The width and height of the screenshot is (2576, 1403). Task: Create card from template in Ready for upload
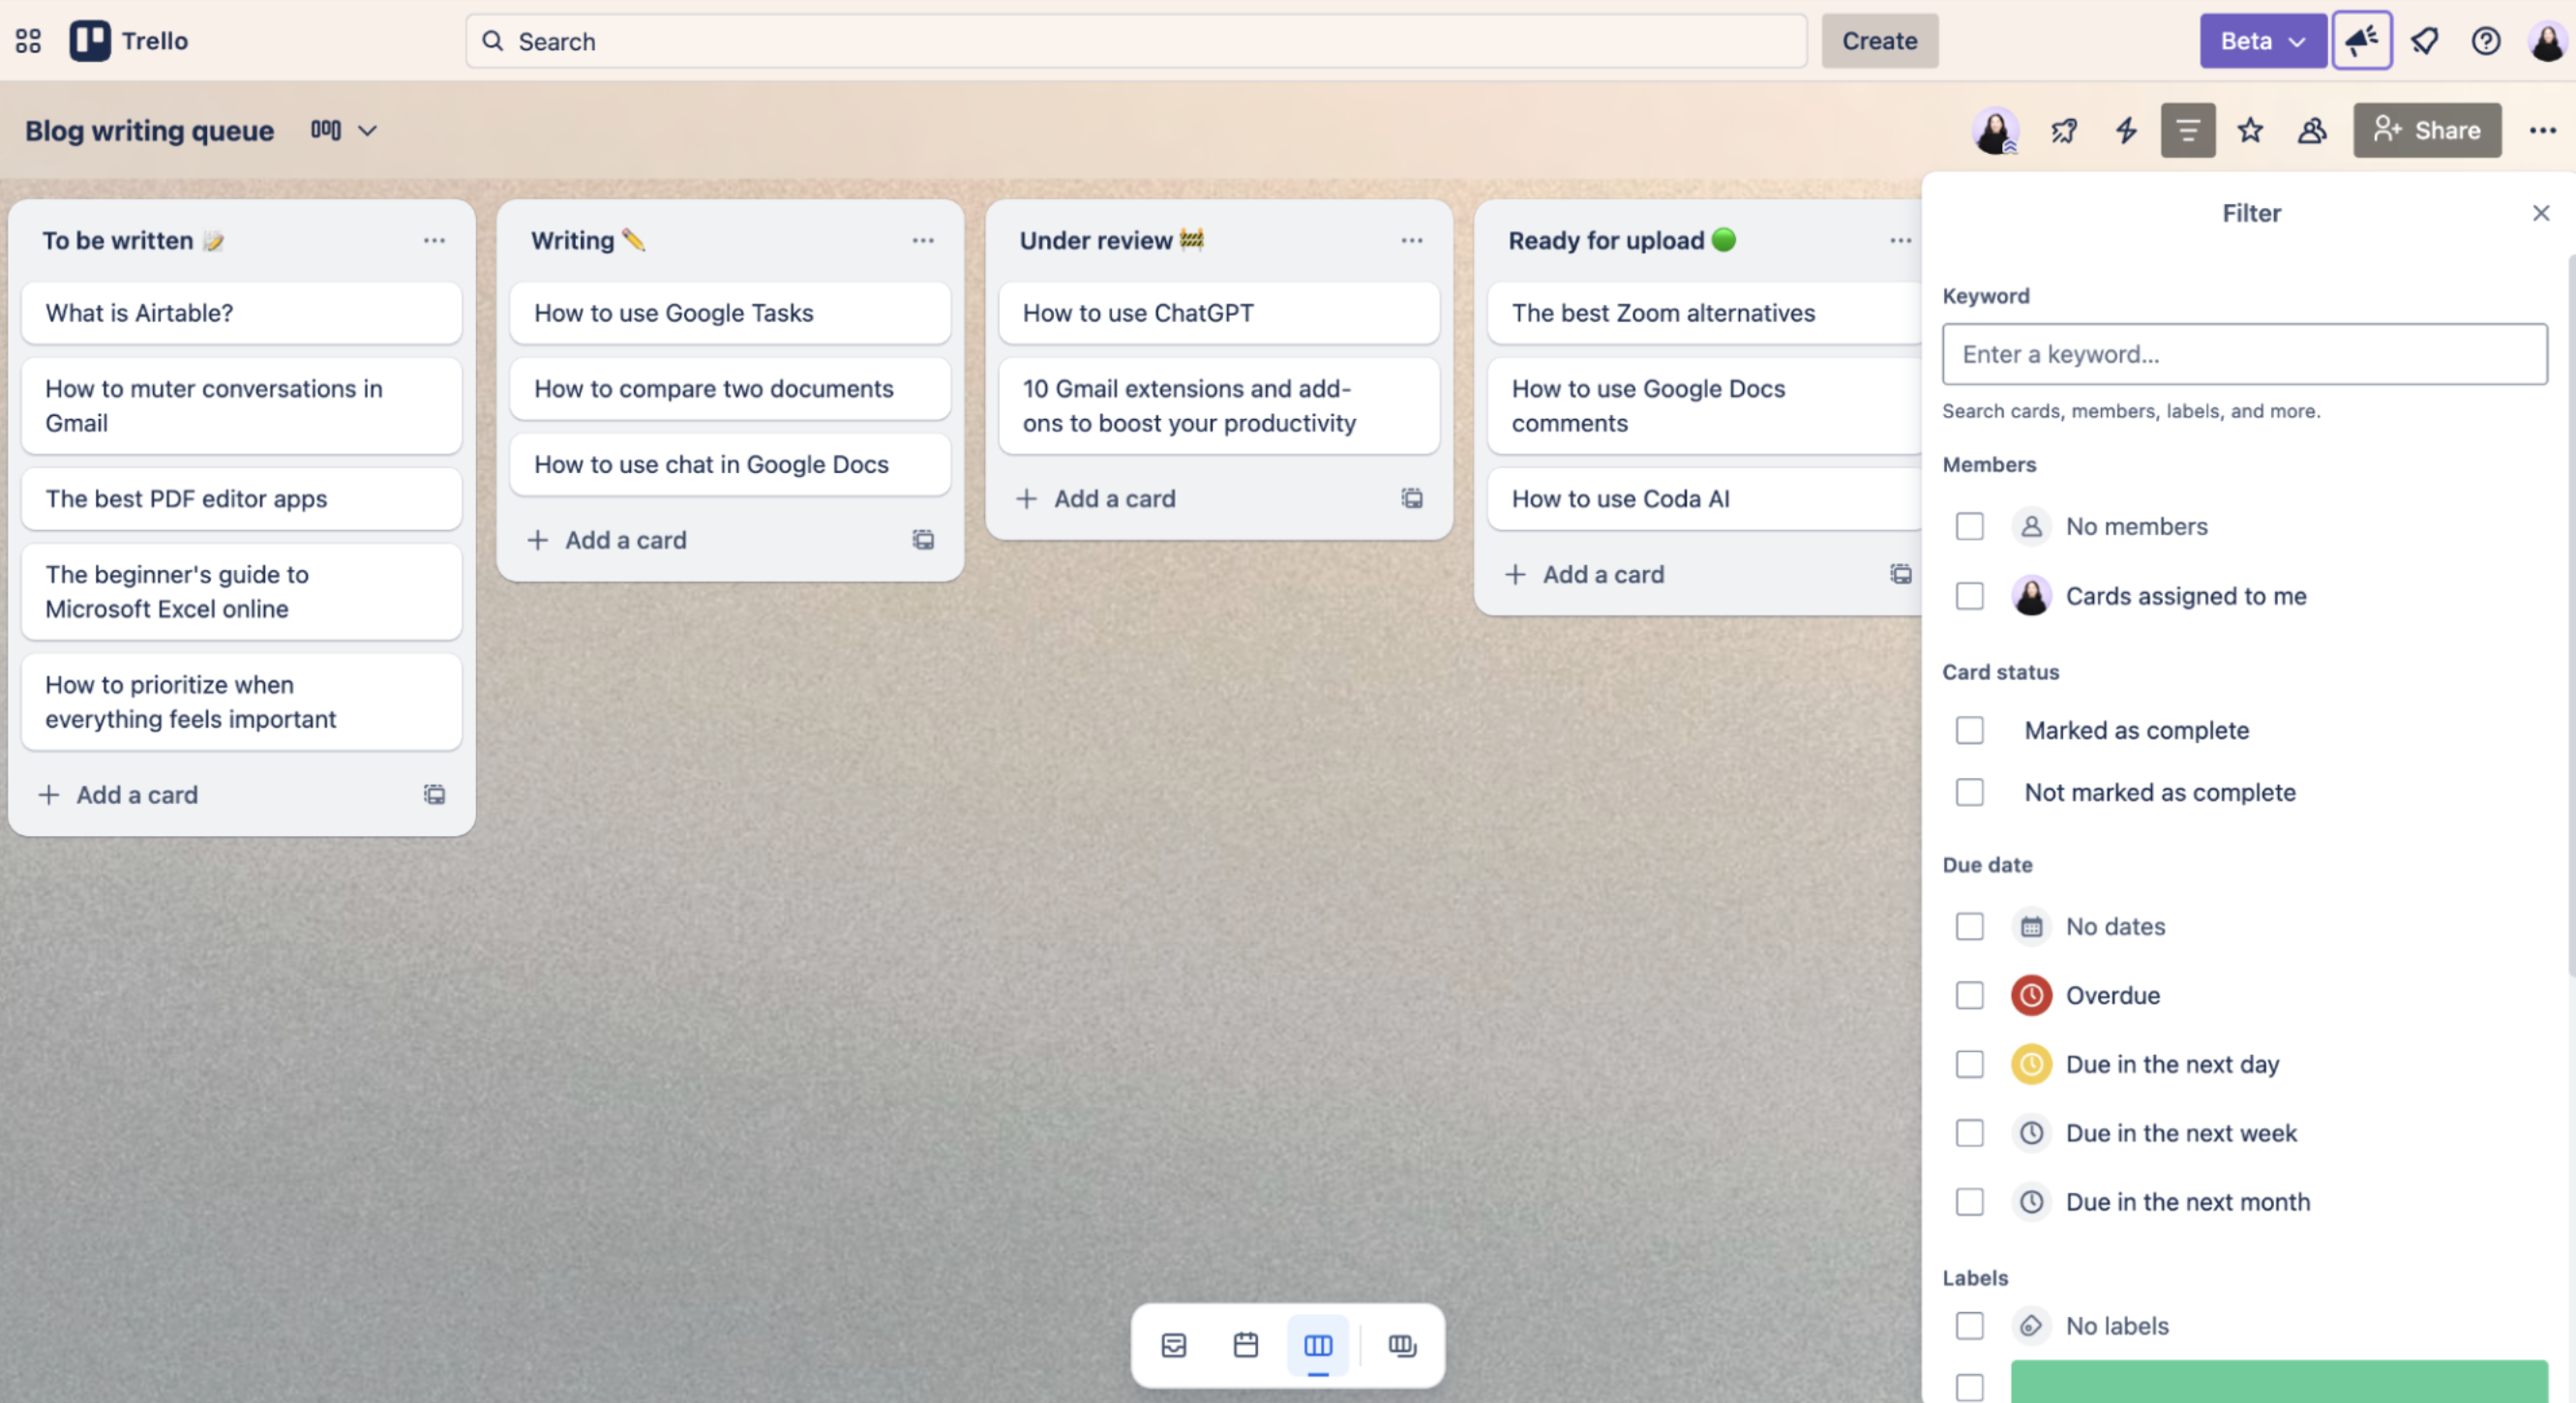pos(1900,574)
